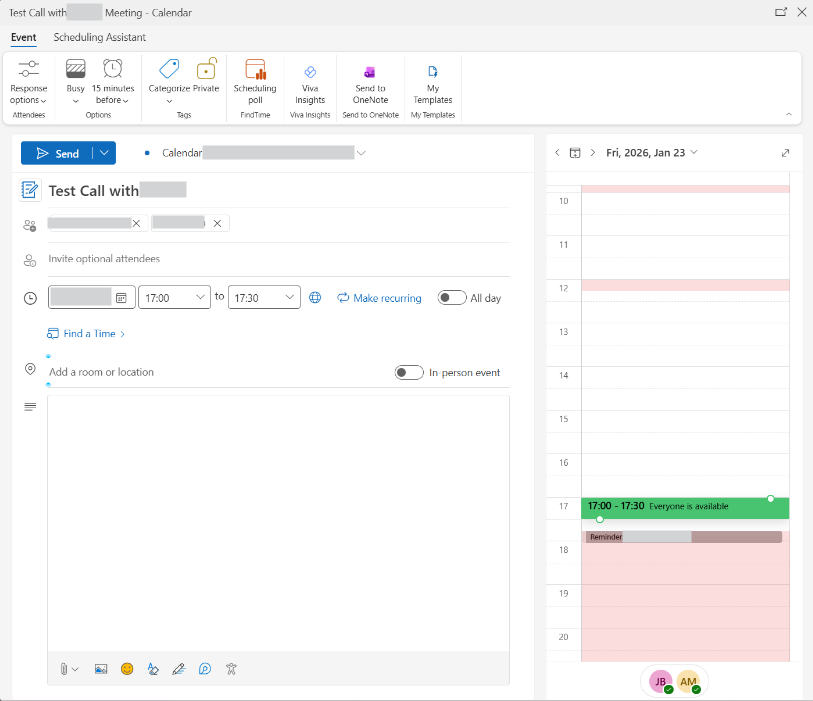Click the draw pen icon
813x701 pixels.
click(x=179, y=669)
